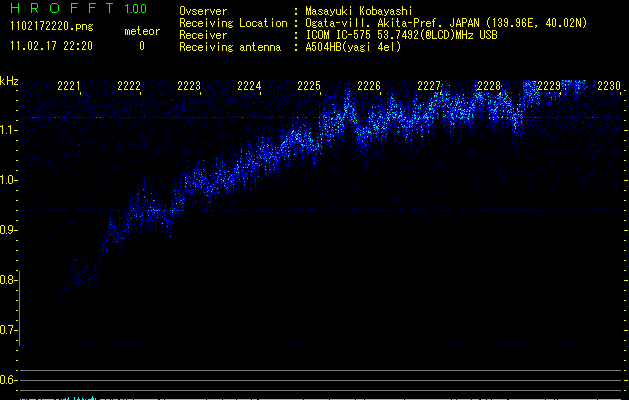This screenshot has width=629, height=400.
Task: Click the 0.8 frequency axis label
Action: 8,280
